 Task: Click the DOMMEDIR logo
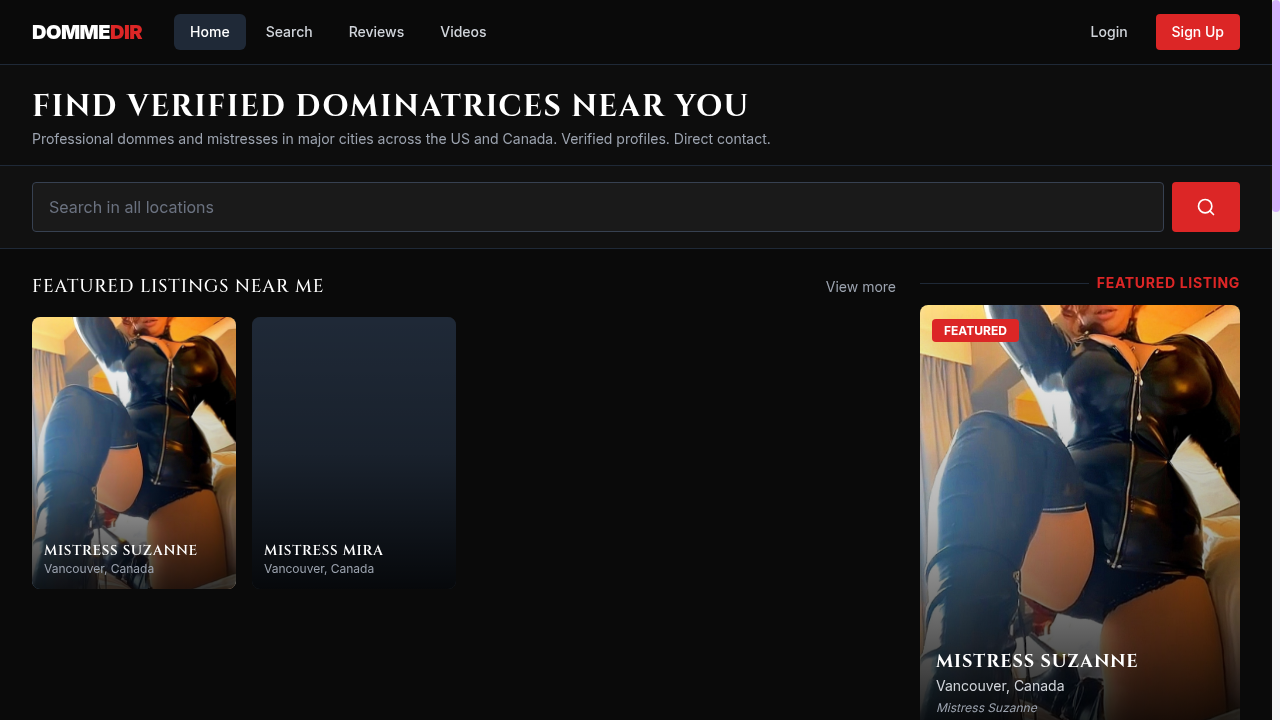pos(87,31)
